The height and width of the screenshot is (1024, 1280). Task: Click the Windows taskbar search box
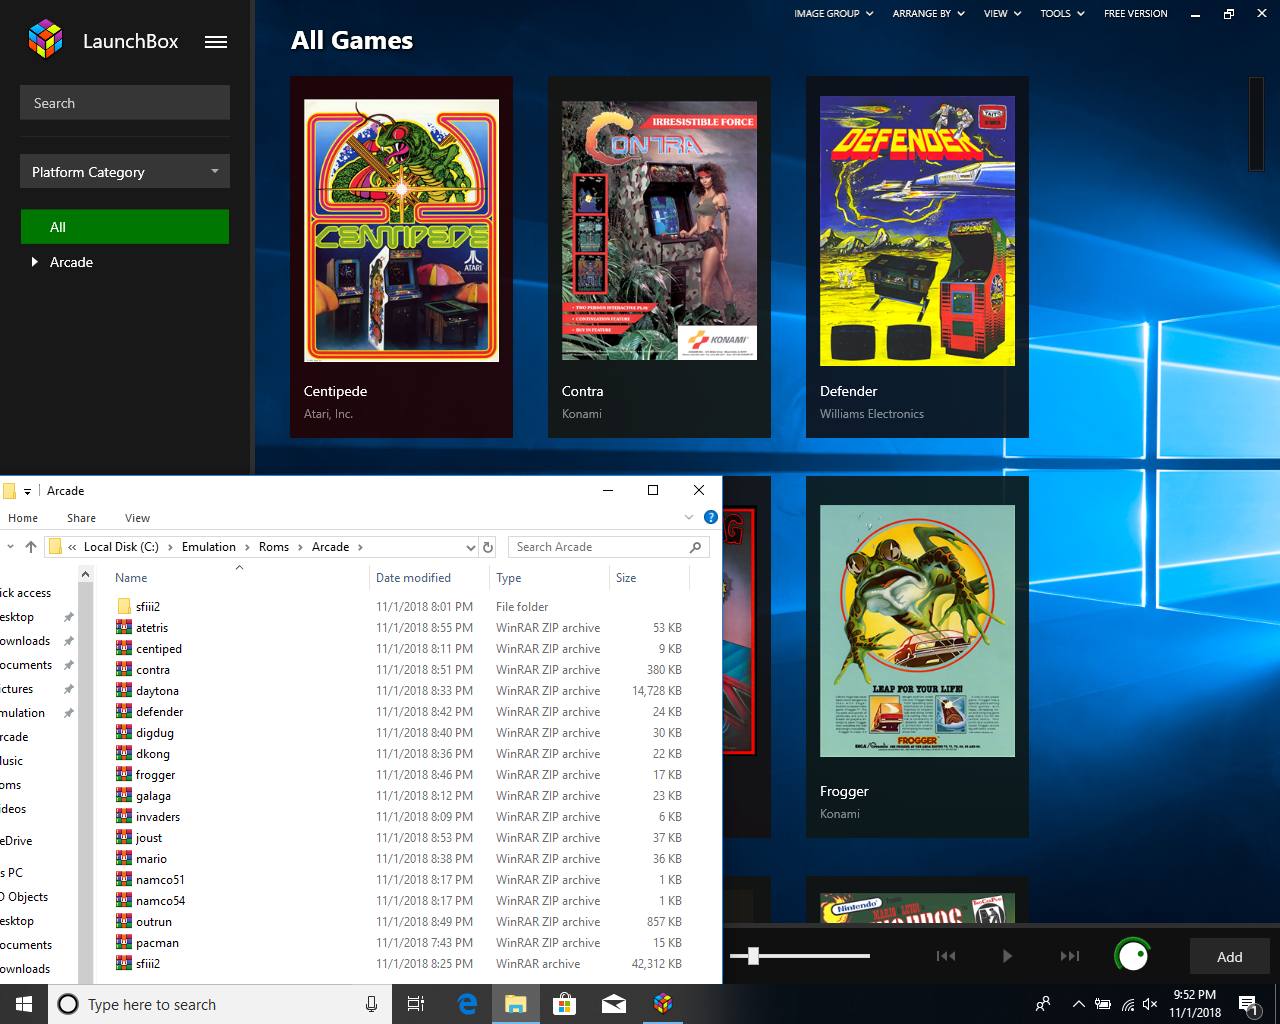pos(219,1004)
